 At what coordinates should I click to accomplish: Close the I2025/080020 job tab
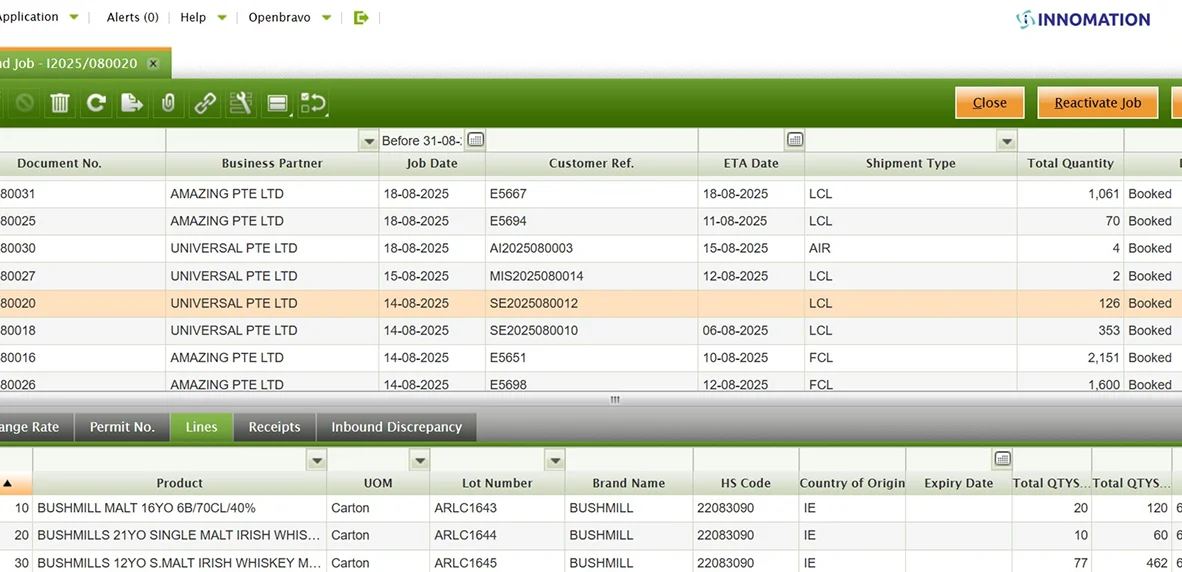coord(153,63)
